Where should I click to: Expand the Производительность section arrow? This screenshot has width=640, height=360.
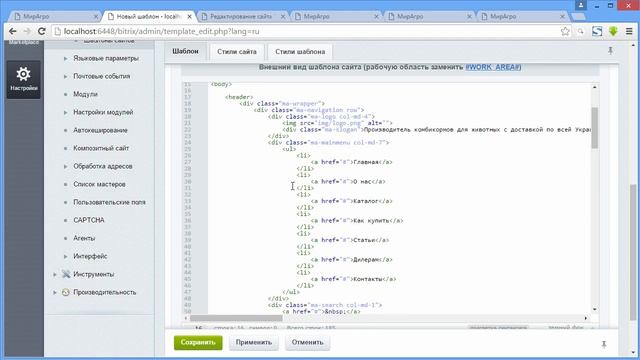[x=55, y=292]
